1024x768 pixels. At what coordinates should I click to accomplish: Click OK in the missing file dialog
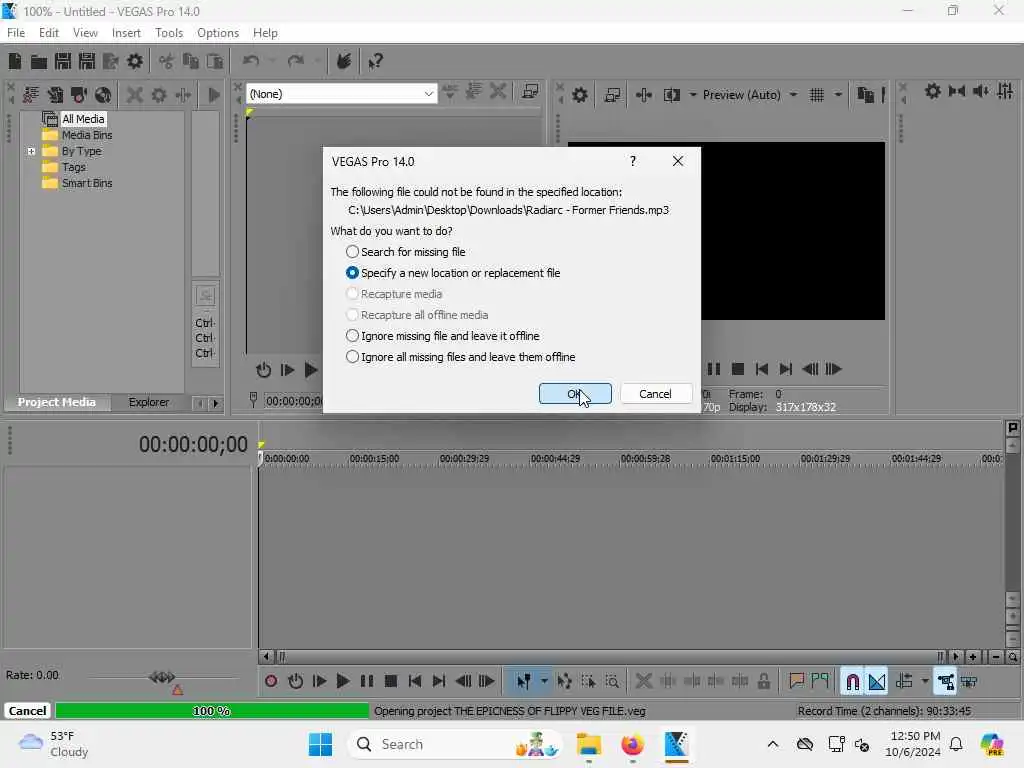point(575,394)
